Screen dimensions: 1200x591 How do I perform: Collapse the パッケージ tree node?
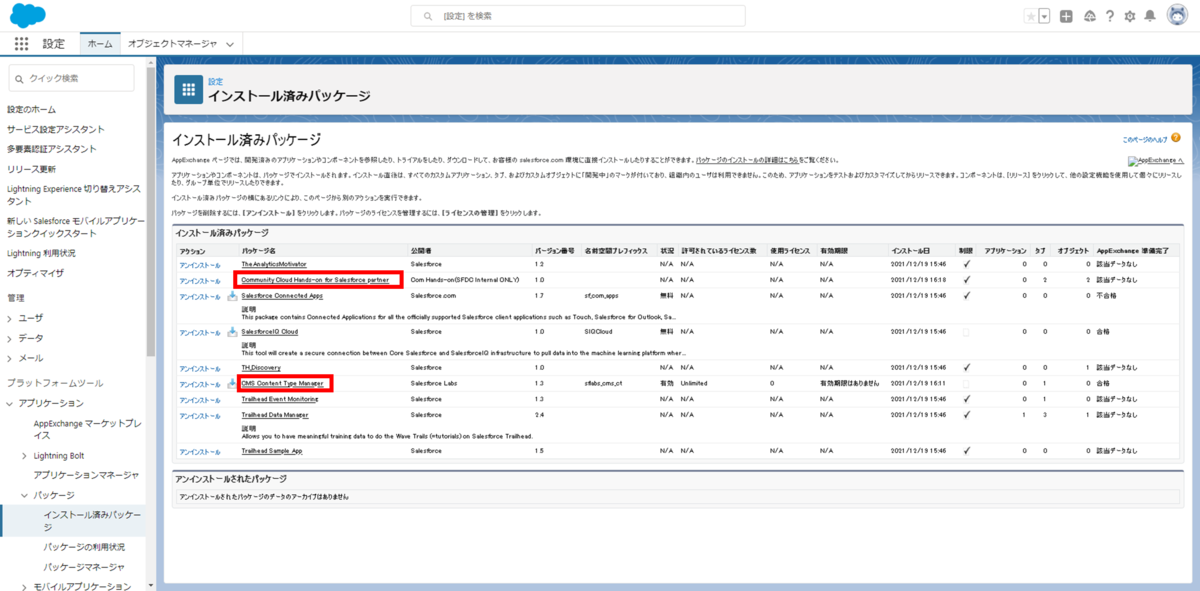[x=25, y=496]
